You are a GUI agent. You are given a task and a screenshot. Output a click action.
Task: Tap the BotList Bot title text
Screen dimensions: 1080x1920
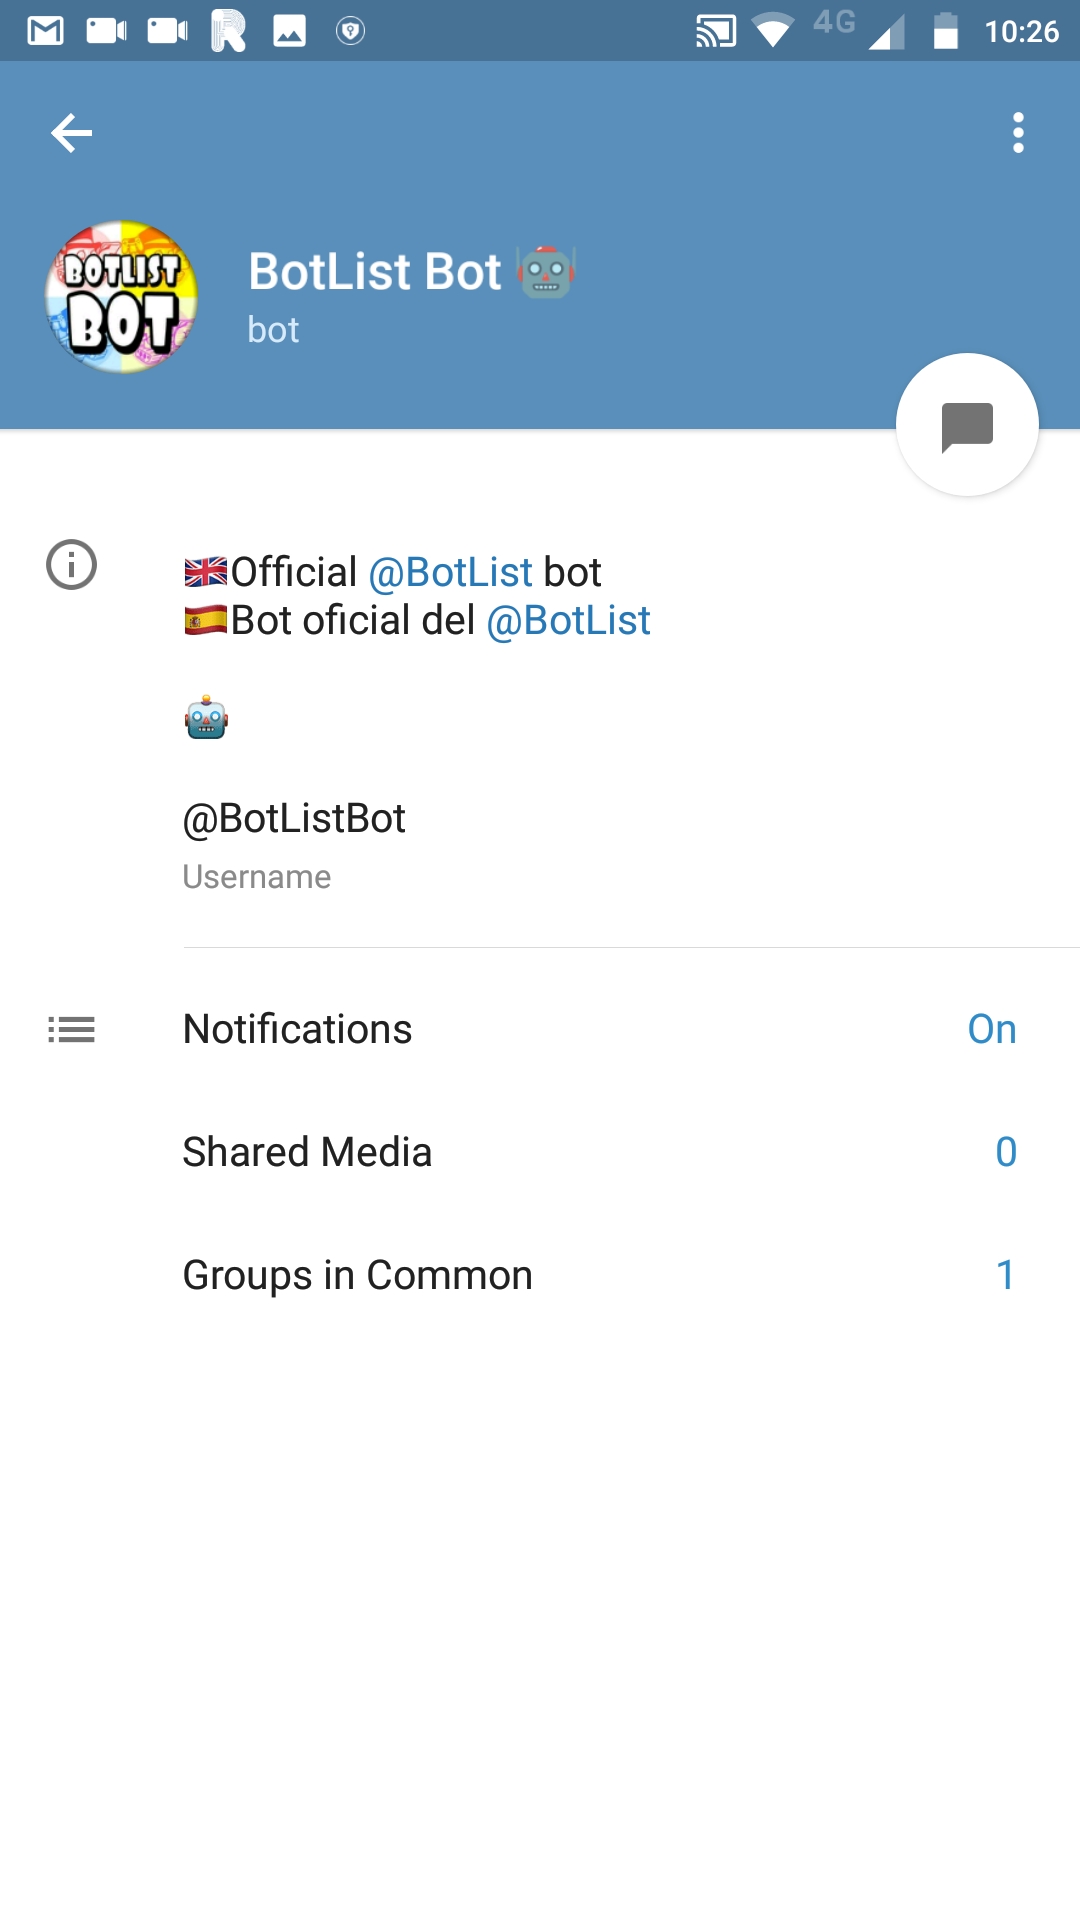375,272
